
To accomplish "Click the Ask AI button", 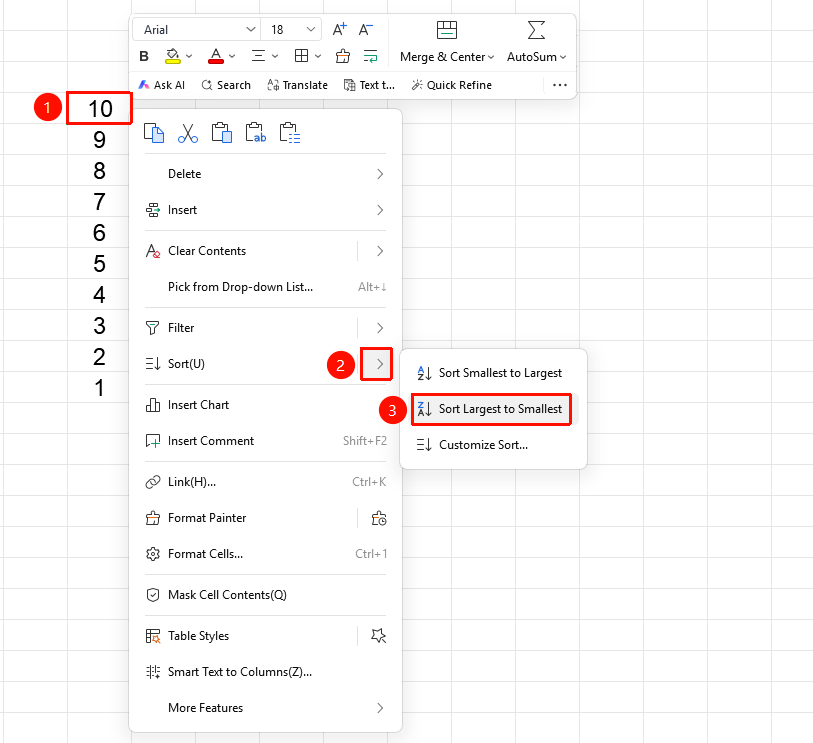I will point(162,85).
